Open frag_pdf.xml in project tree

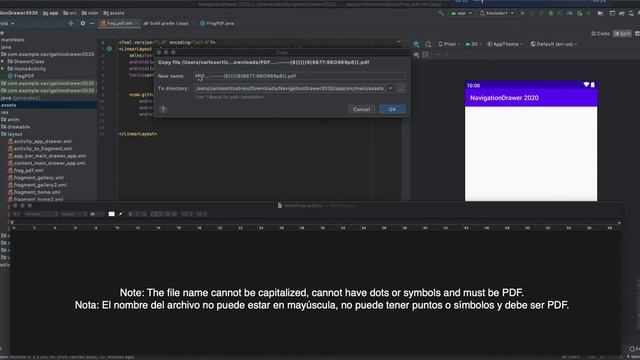click(26, 170)
